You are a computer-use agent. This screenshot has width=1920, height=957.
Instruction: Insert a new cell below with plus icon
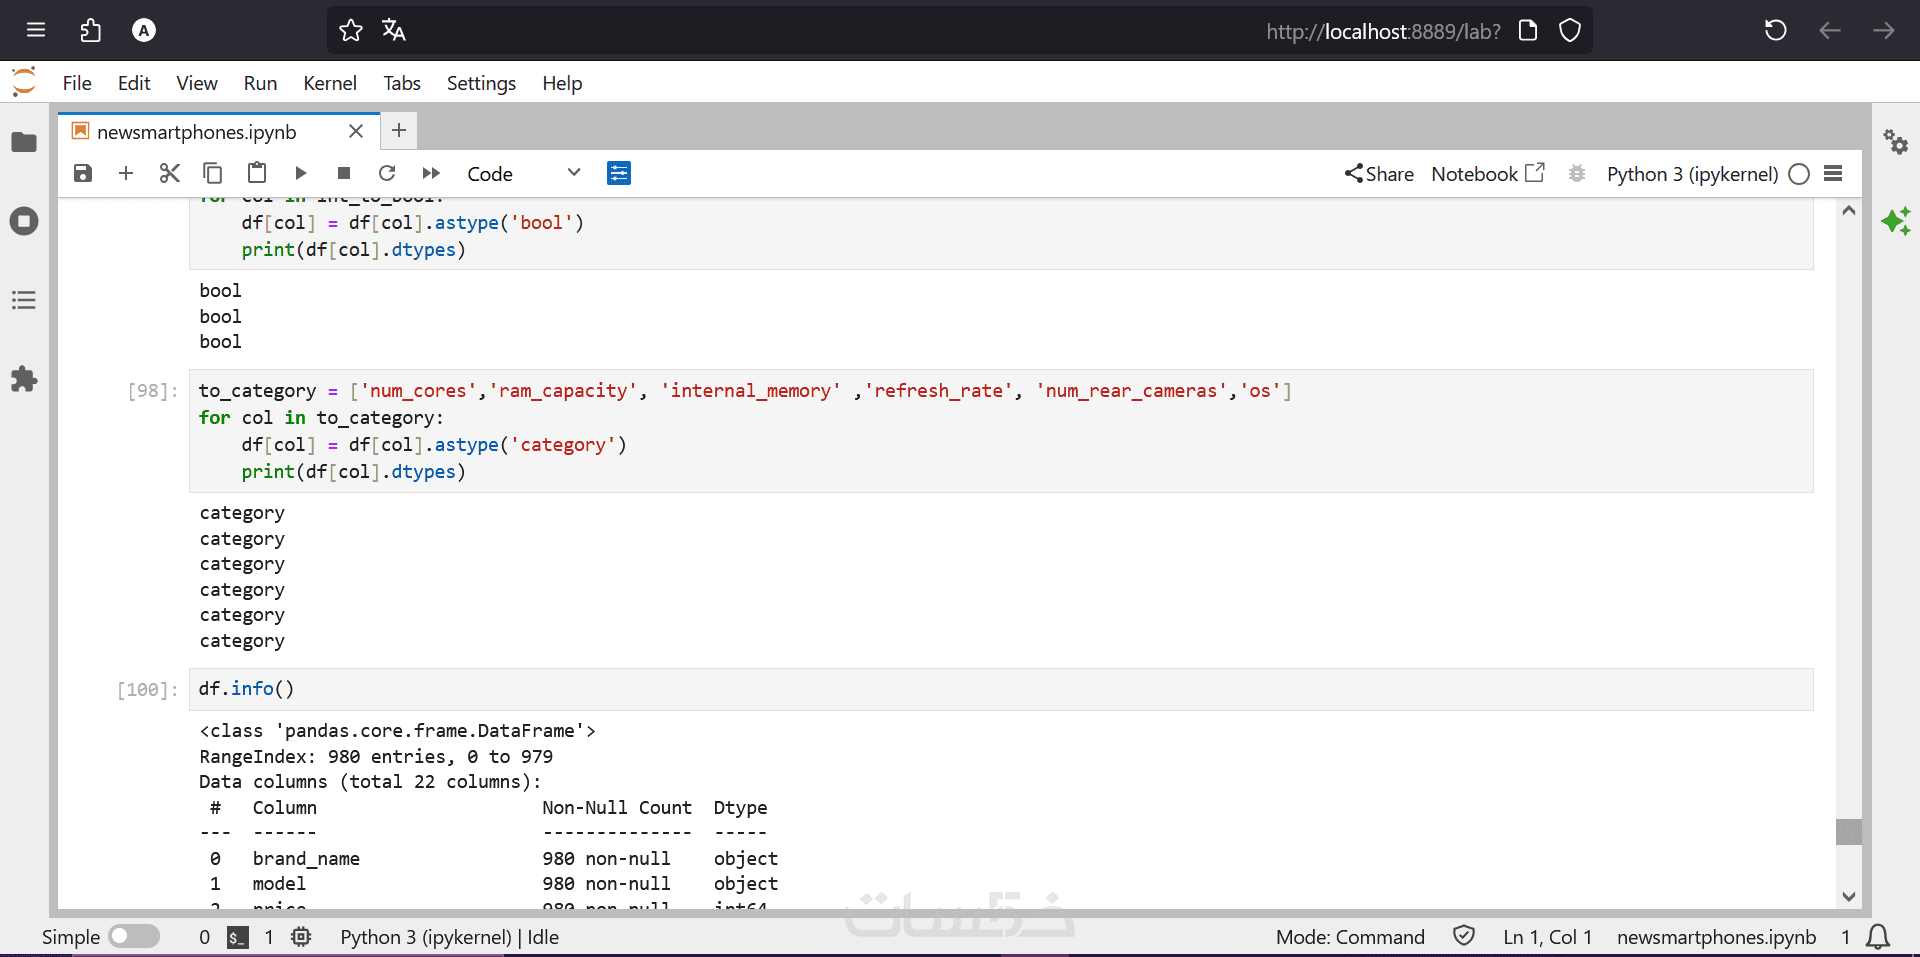click(126, 174)
